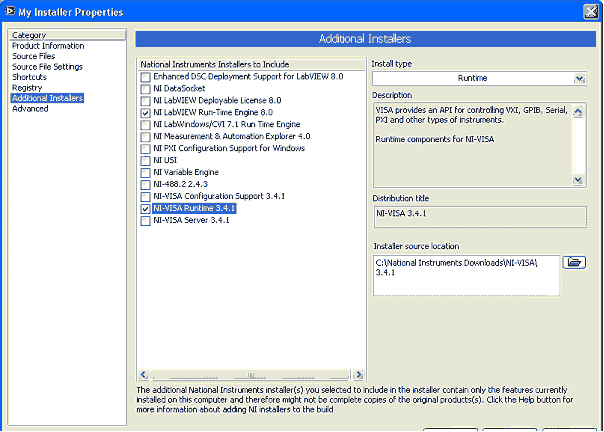
Task: Select NI Variable Engine row text
Action: click(x=186, y=172)
